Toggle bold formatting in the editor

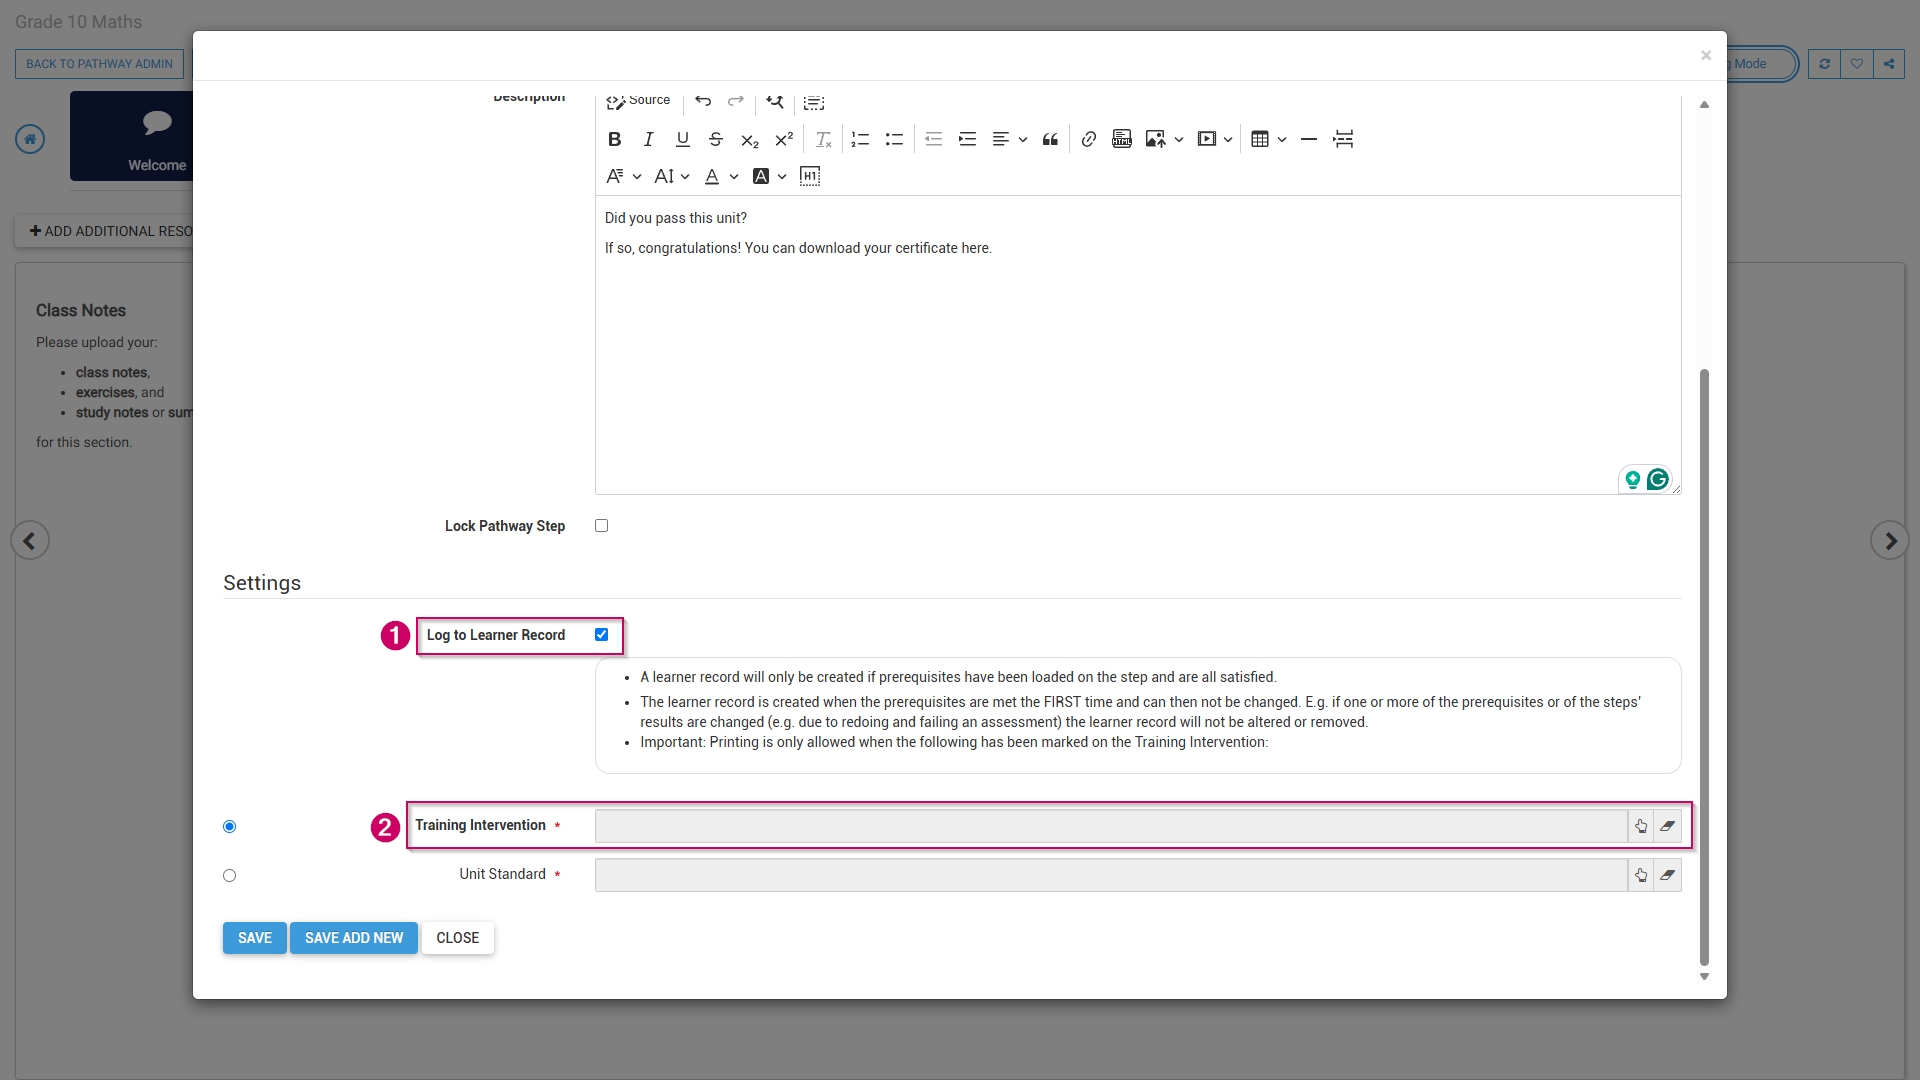pyautogui.click(x=615, y=139)
